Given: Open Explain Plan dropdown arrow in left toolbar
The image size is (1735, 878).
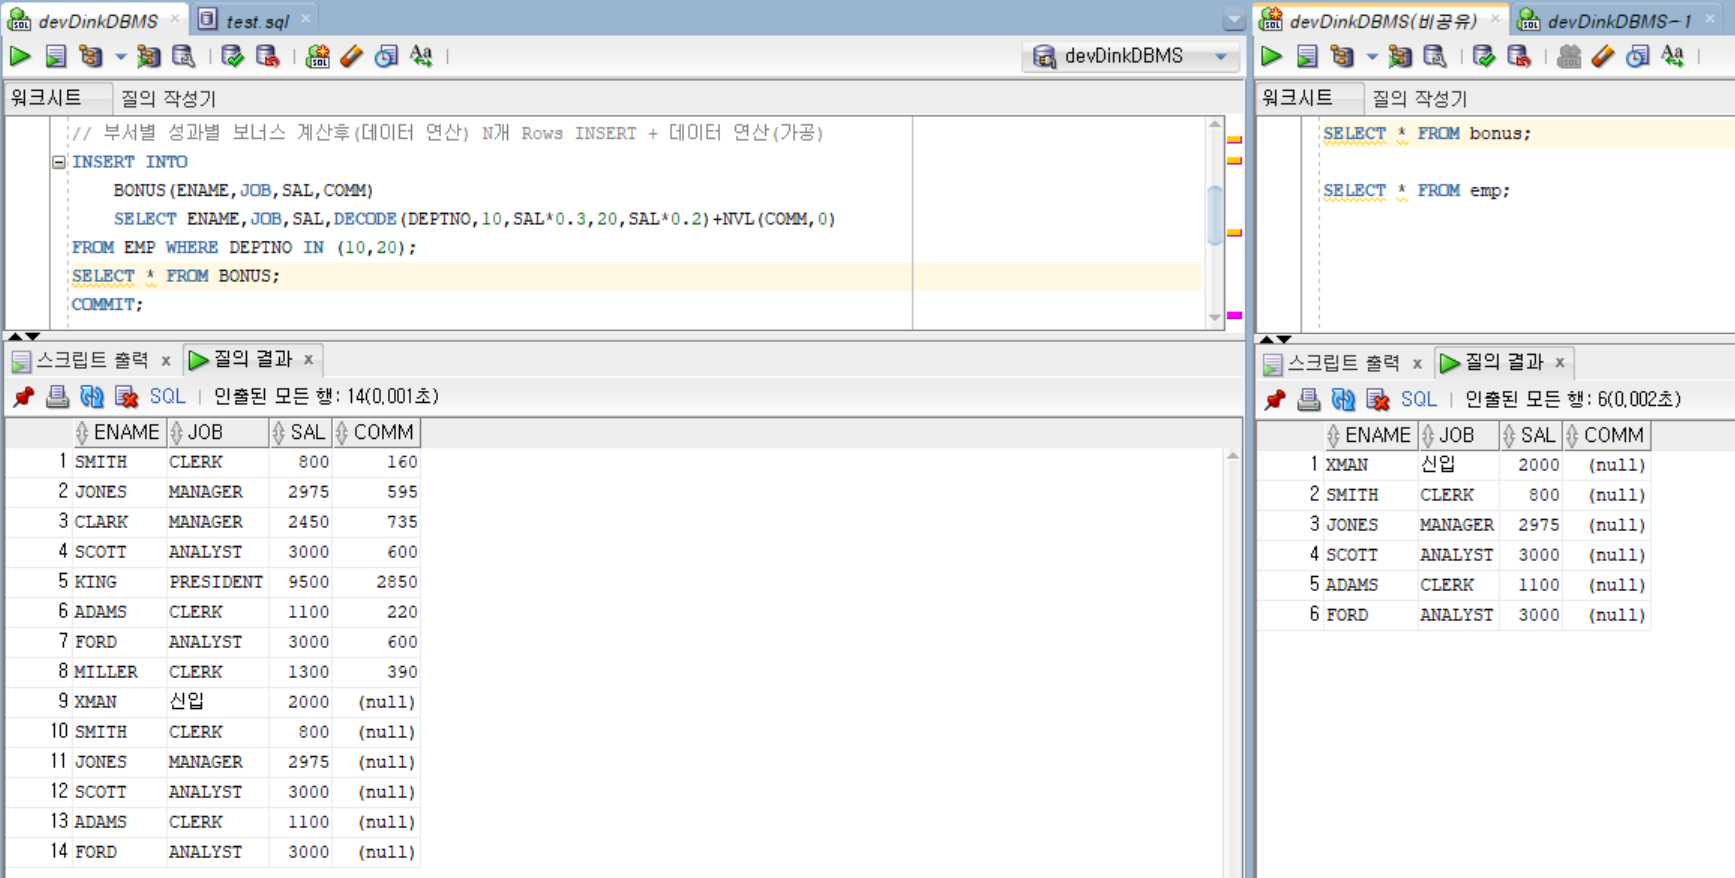Looking at the screenshot, I should tap(120, 56).
